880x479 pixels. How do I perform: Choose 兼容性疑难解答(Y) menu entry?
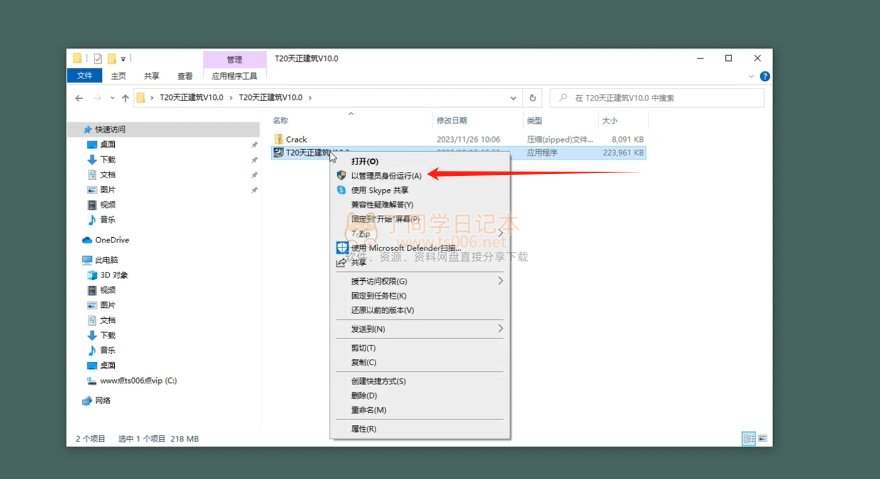click(x=420, y=205)
